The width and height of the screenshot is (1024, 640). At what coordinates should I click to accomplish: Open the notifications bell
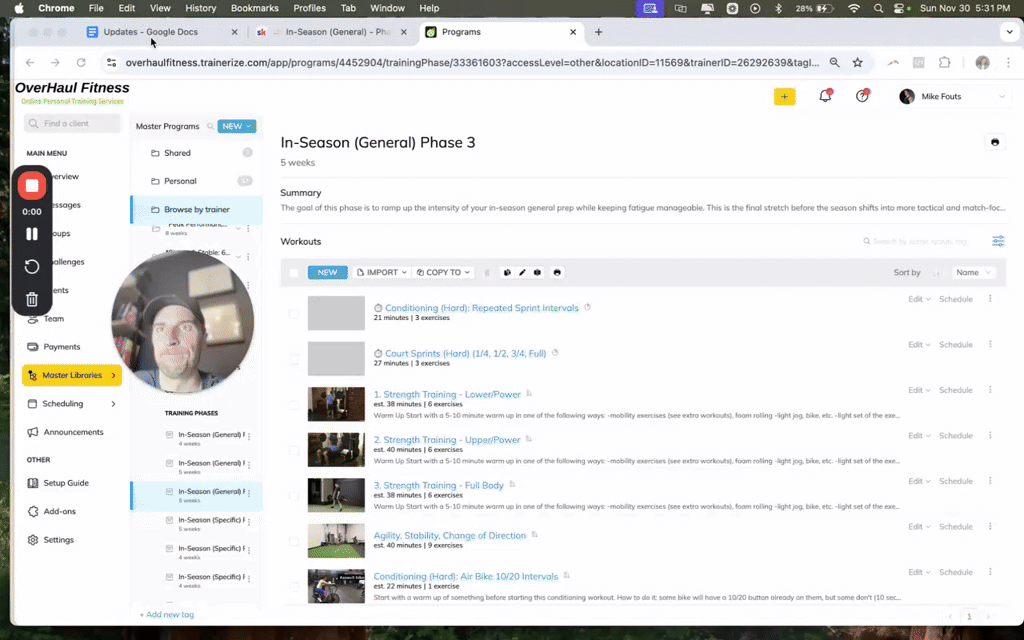[825, 96]
